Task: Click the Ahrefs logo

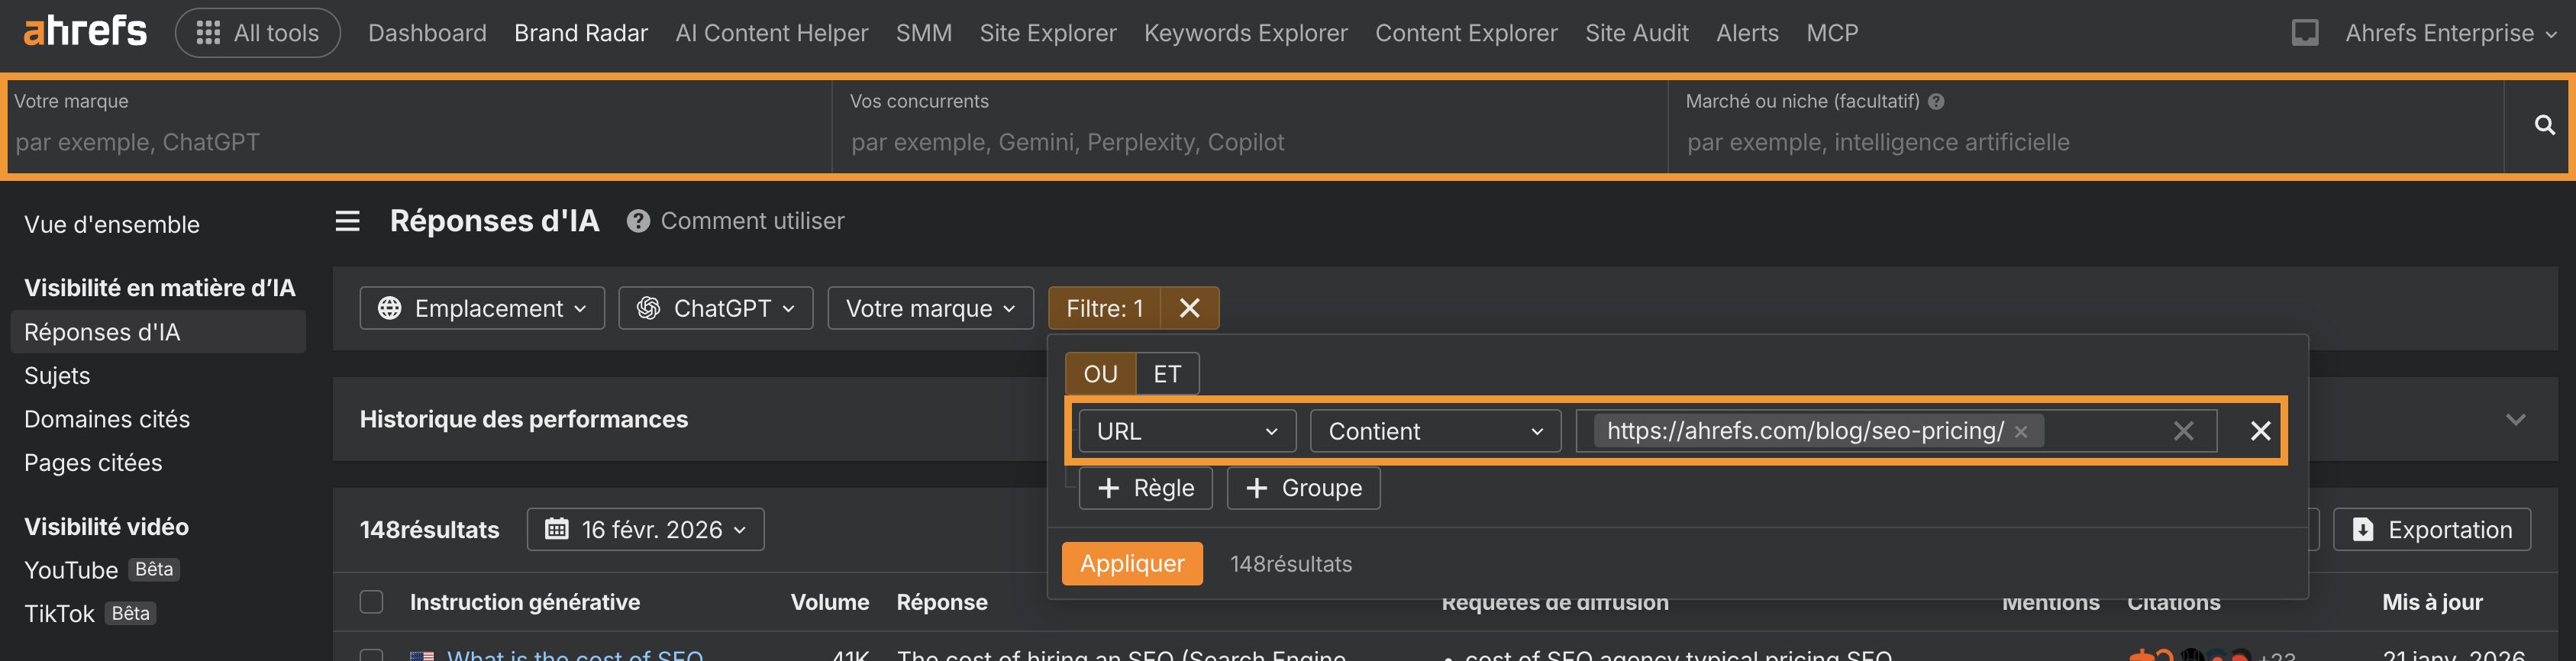Action: (85, 32)
